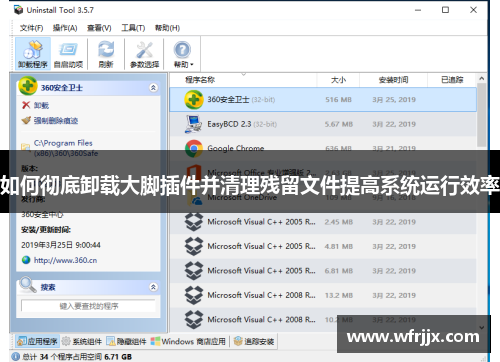Select Visual C++ 2005 name in 4.81 MB row

pyautogui.click(x=261, y=246)
